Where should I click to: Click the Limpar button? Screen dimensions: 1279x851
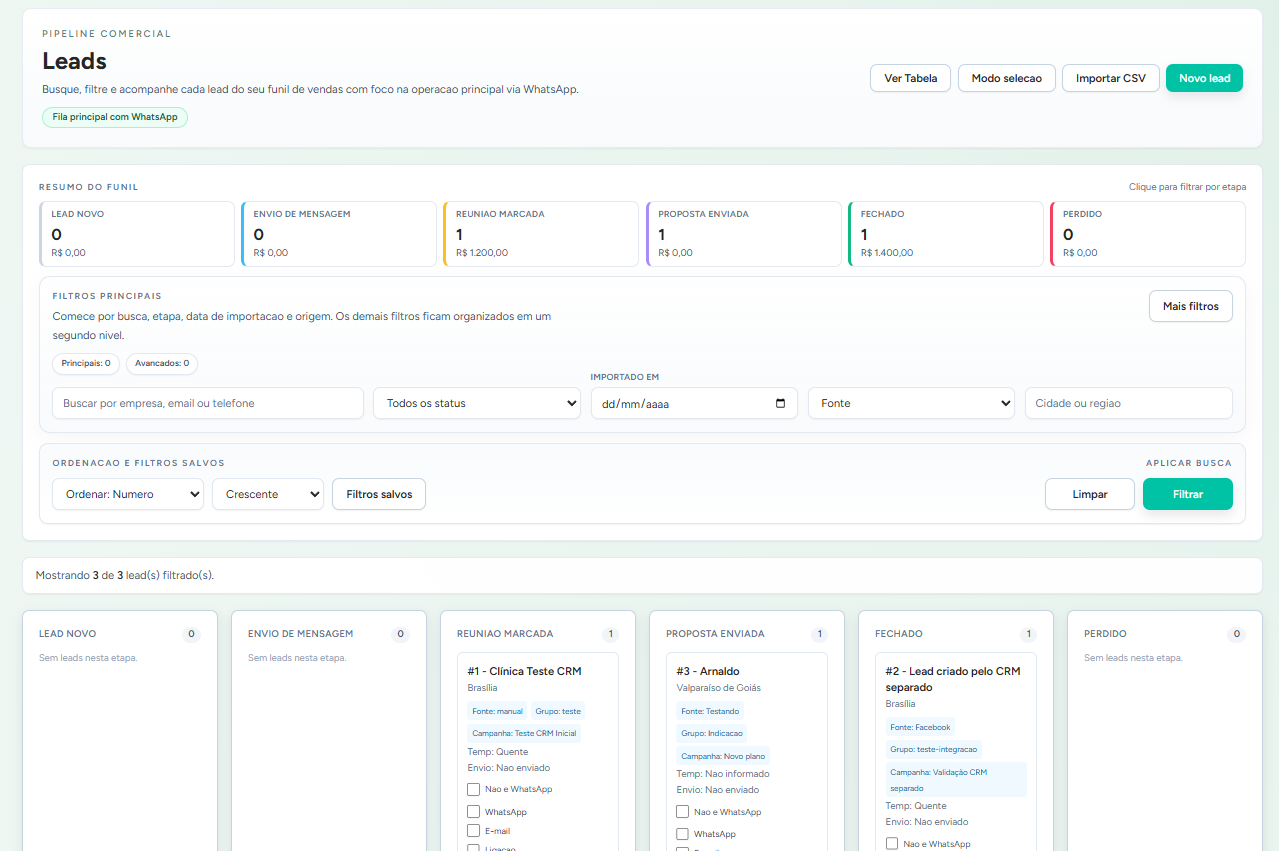[1090, 494]
